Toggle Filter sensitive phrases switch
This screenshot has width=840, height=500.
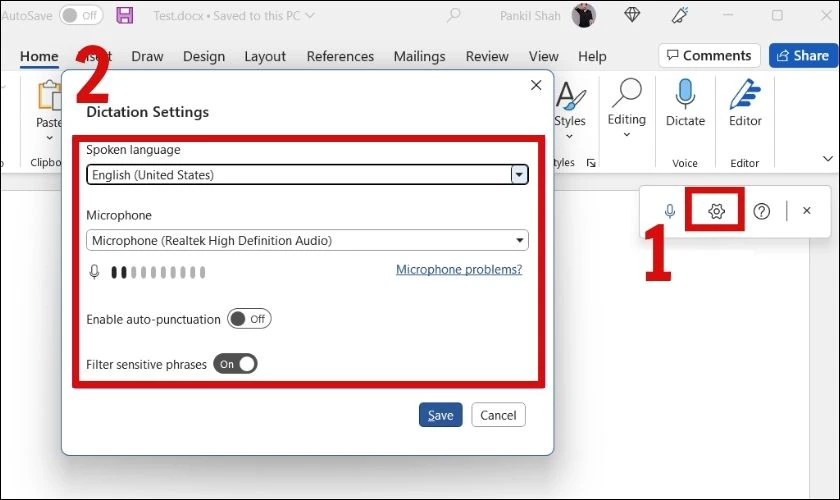pos(235,364)
